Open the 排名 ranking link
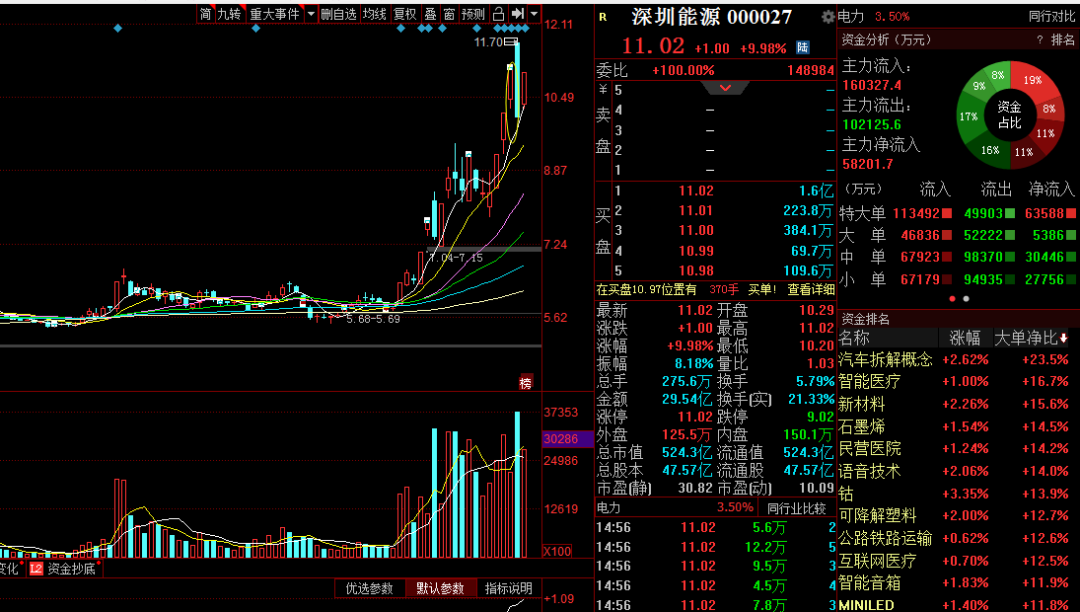 [1062, 41]
